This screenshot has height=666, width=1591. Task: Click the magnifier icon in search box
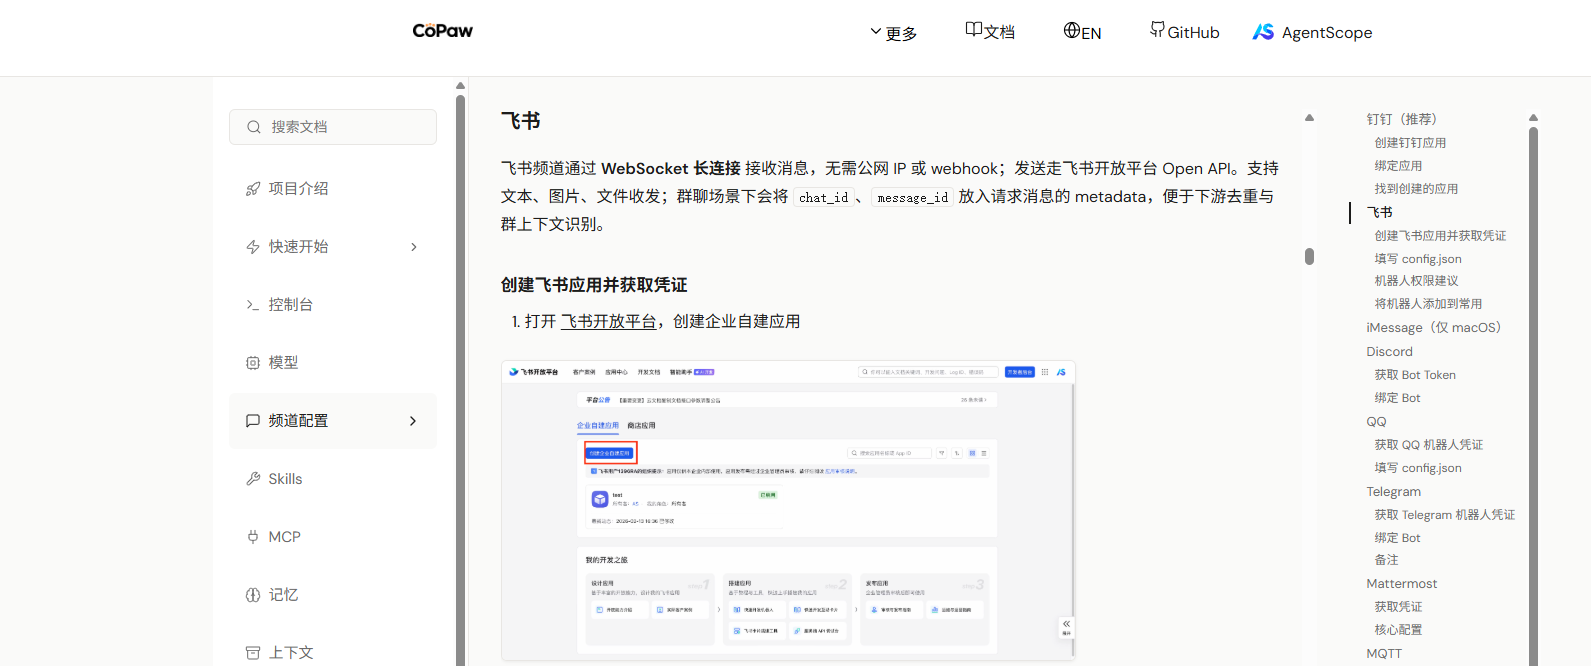(254, 127)
